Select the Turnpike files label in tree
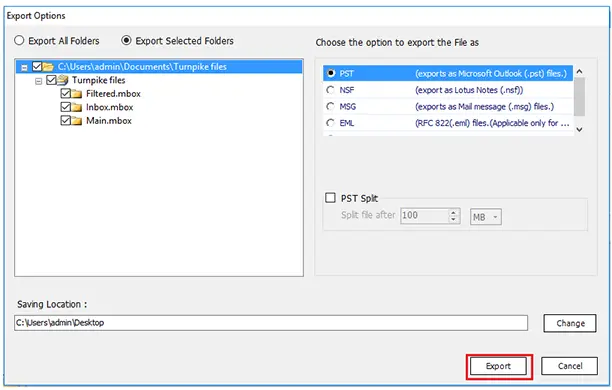Image resolution: width=612 pixels, height=390 pixels. 99,80
